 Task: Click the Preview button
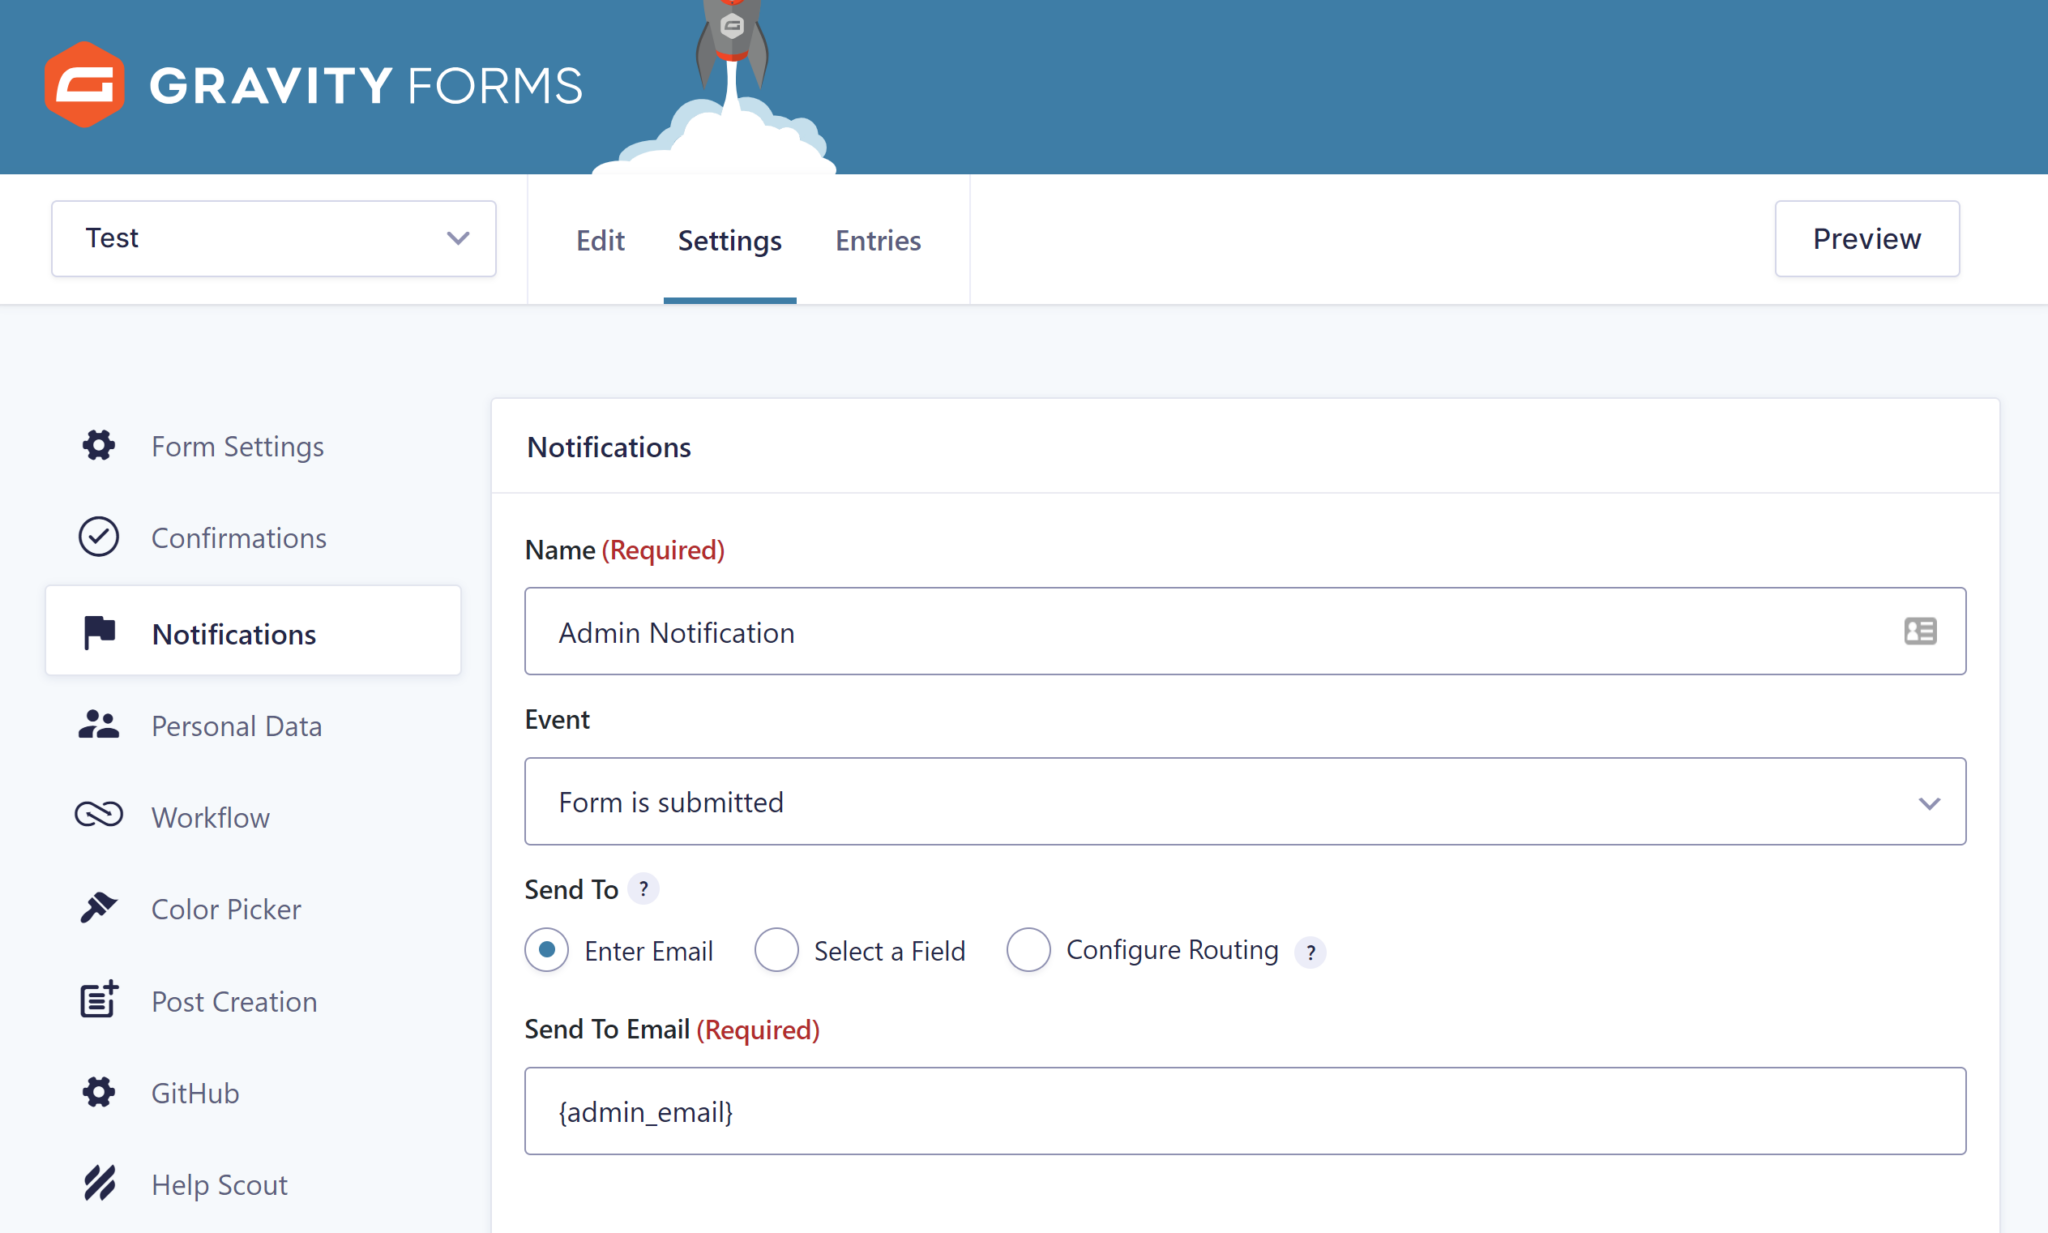1866,238
